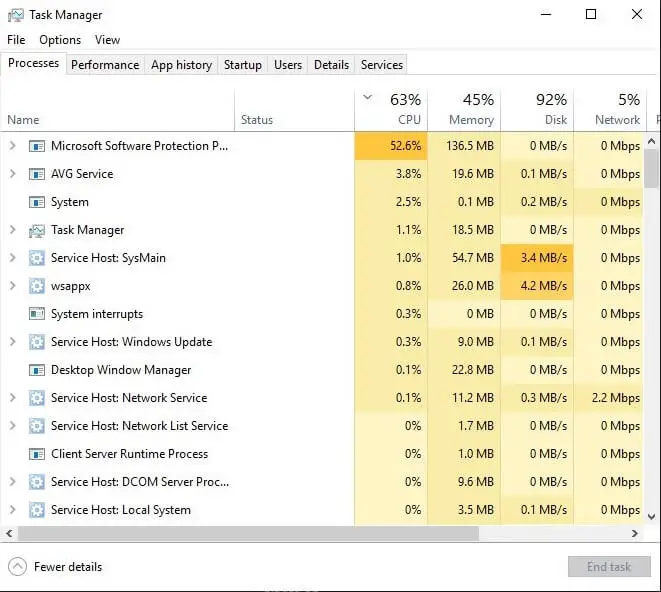Switch to the Performance tab

(x=105, y=65)
